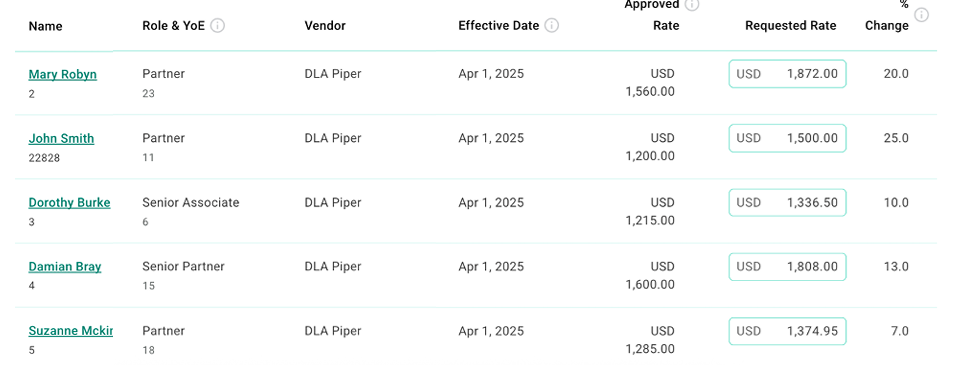Click the % Change column header
This screenshot has width=953, height=383.
(x=887, y=15)
